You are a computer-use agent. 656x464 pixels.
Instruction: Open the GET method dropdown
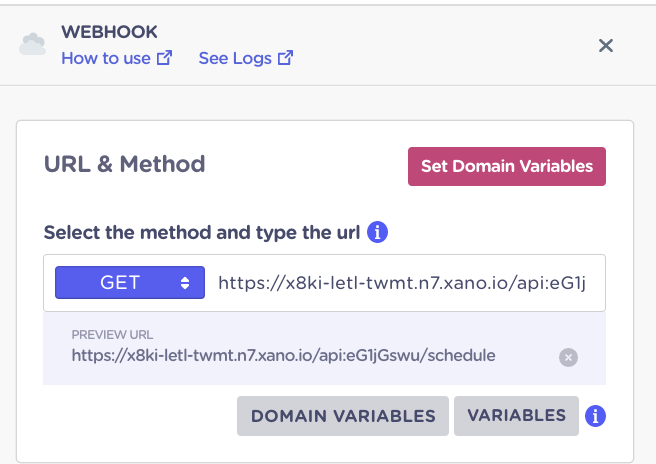point(130,282)
